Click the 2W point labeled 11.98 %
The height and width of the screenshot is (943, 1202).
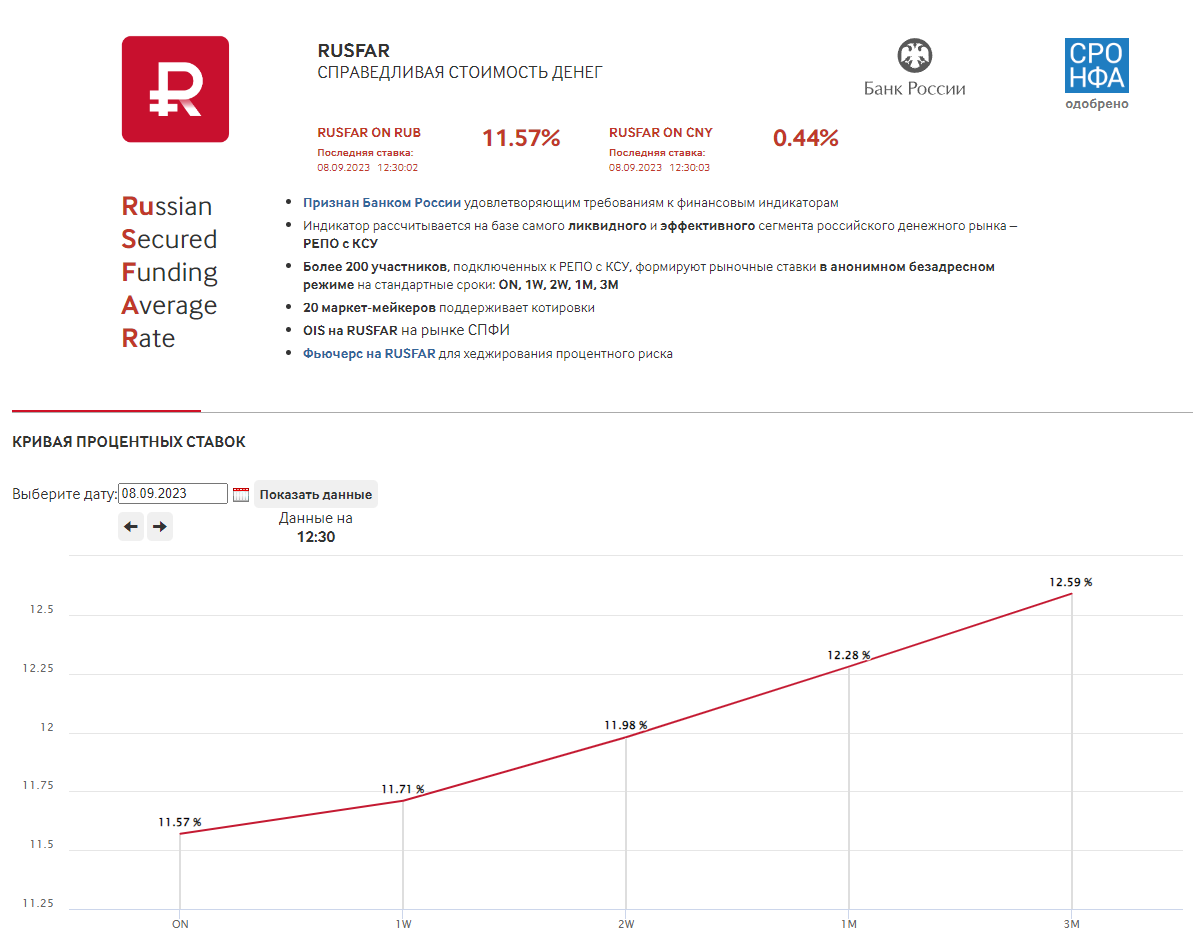(626, 737)
